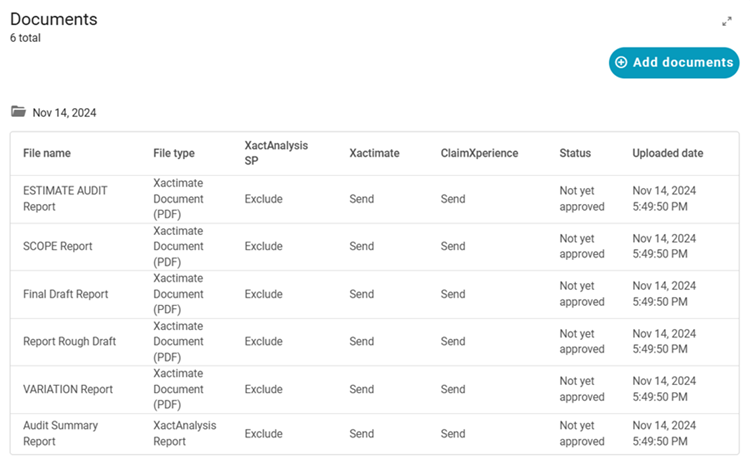Click the Status column header
750x464 pixels.
pyautogui.click(x=575, y=153)
